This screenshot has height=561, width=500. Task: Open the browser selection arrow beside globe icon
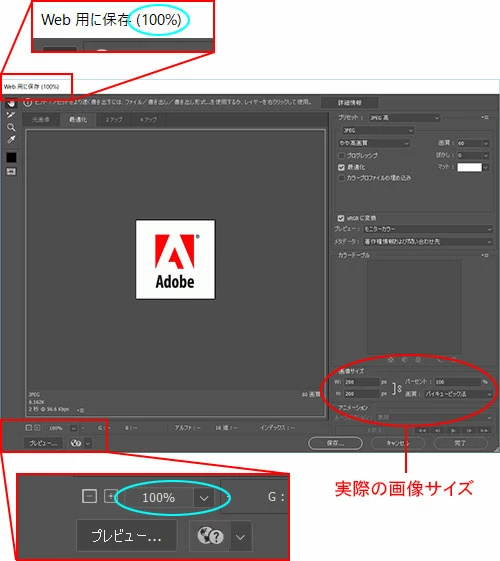coord(88,443)
